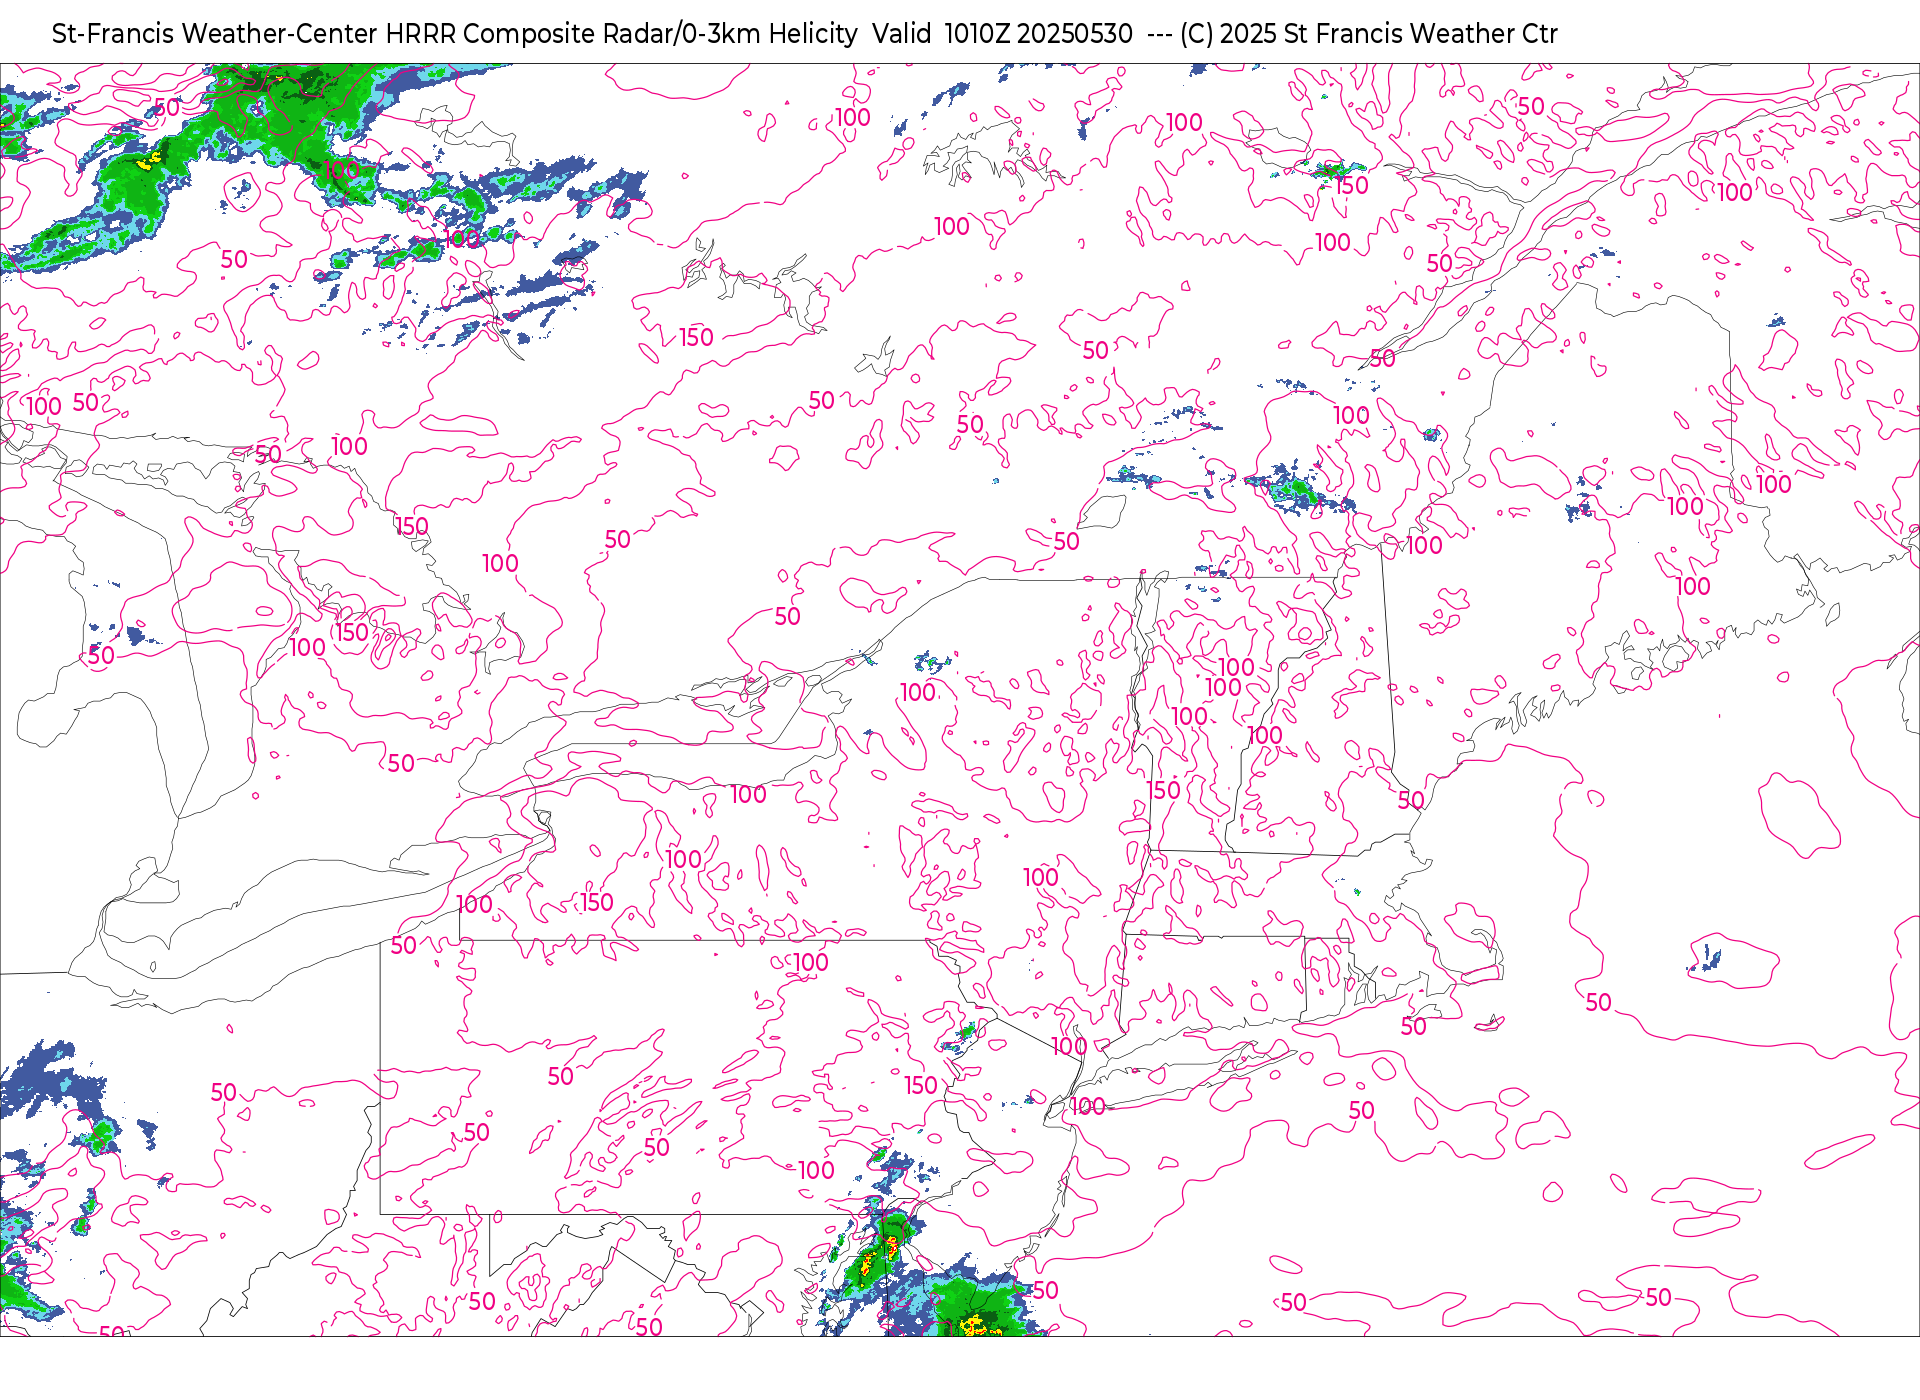Click the "HRRR Composite Radar/0-3km Helicity" product label
The width and height of the screenshot is (1920, 1400).
coord(621,34)
